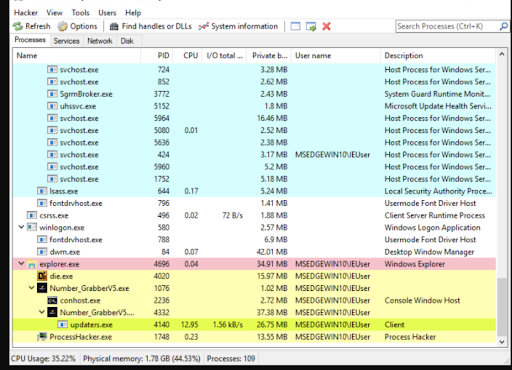
Task: Select svchost.exe with PID 1752
Action: tap(254, 179)
